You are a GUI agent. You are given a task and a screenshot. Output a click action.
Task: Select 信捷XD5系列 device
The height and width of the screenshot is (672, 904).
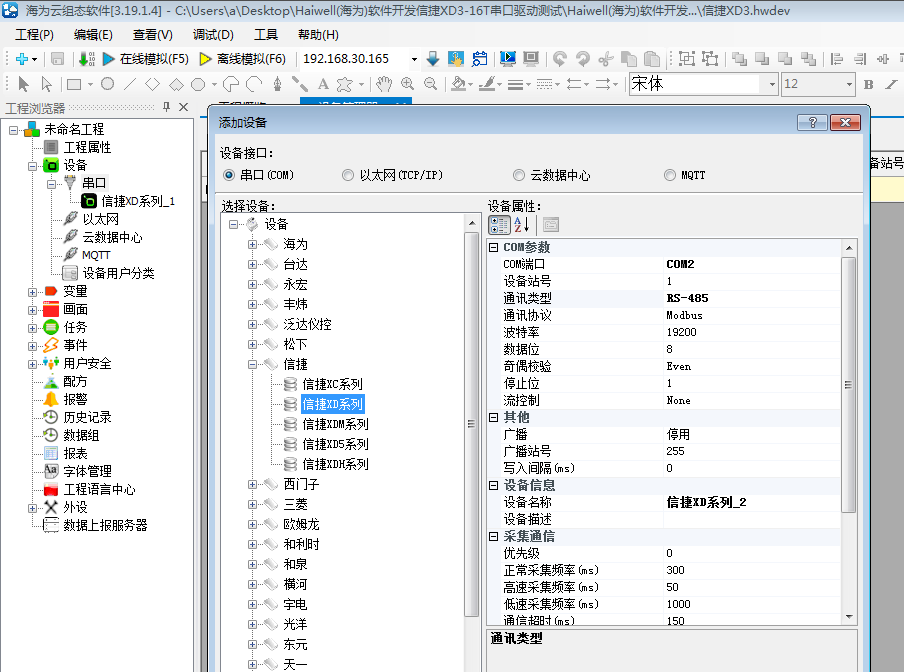click(x=335, y=444)
